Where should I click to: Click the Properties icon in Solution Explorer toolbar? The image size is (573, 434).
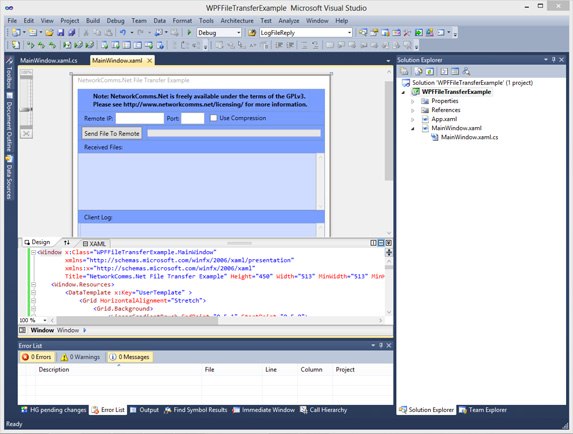click(404, 71)
